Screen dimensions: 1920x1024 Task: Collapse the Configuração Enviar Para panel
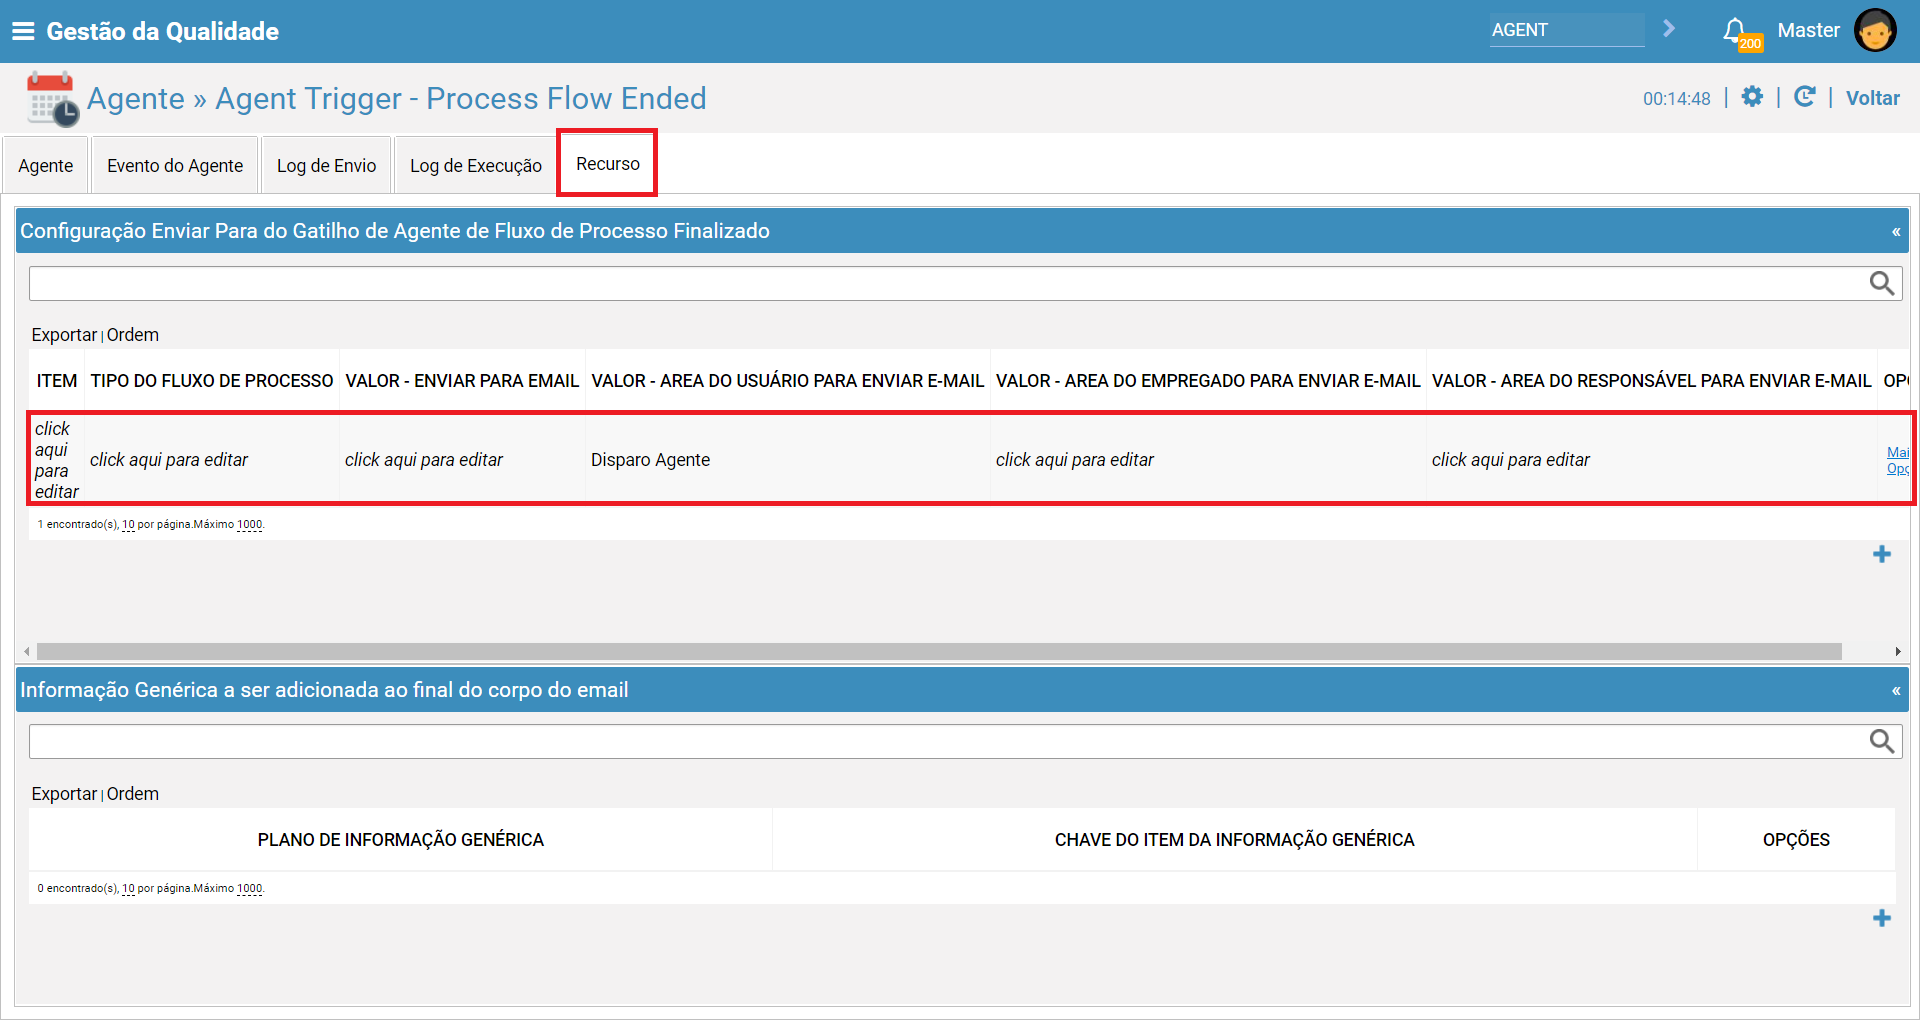tap(1895, 232)
